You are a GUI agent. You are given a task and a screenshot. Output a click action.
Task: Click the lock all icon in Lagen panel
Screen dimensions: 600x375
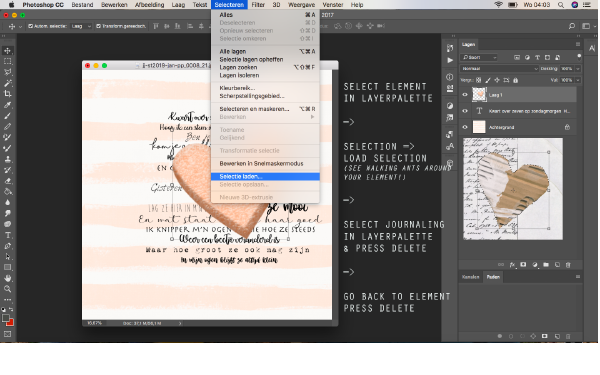(515, 80)
